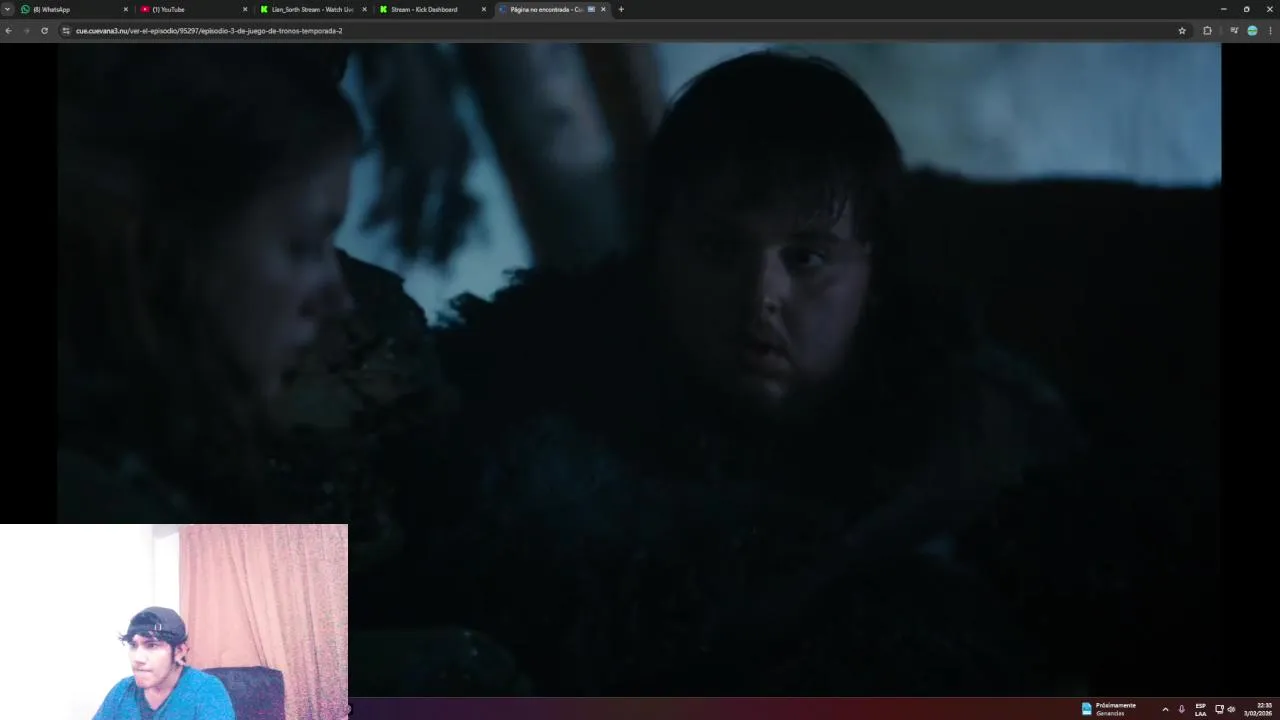Open the volume control in tray
The image size is (1280, 720).
tap(1231, 709)
